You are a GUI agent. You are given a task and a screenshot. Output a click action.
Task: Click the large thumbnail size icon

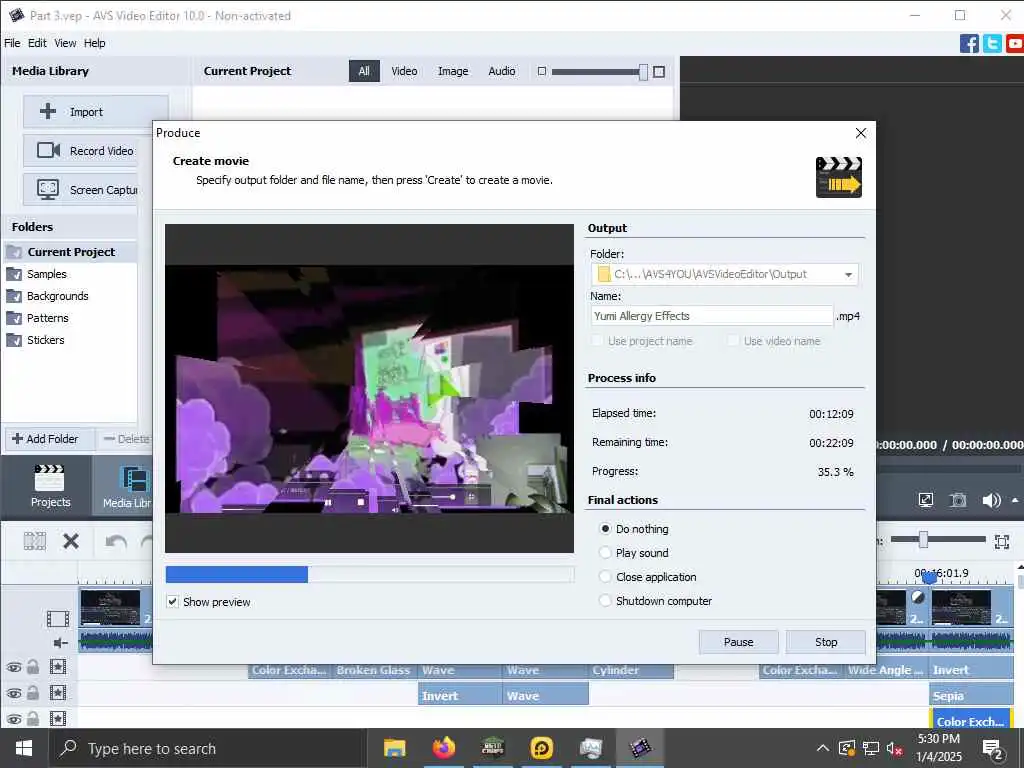659,71
